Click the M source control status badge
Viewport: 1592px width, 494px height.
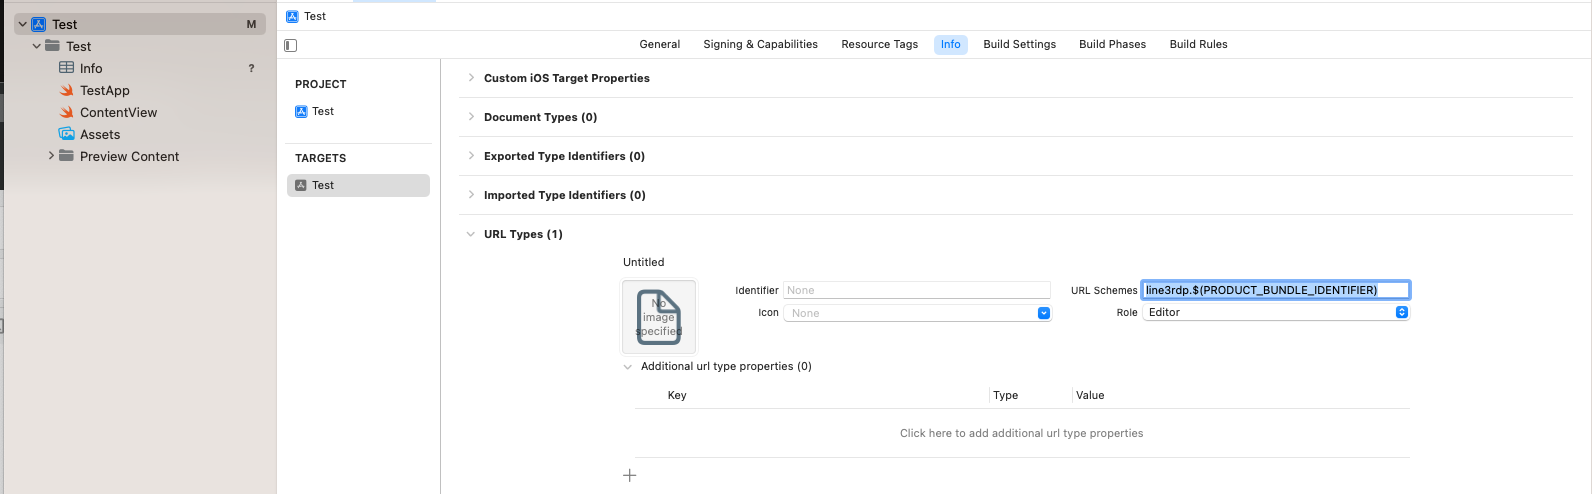[251, 24]
